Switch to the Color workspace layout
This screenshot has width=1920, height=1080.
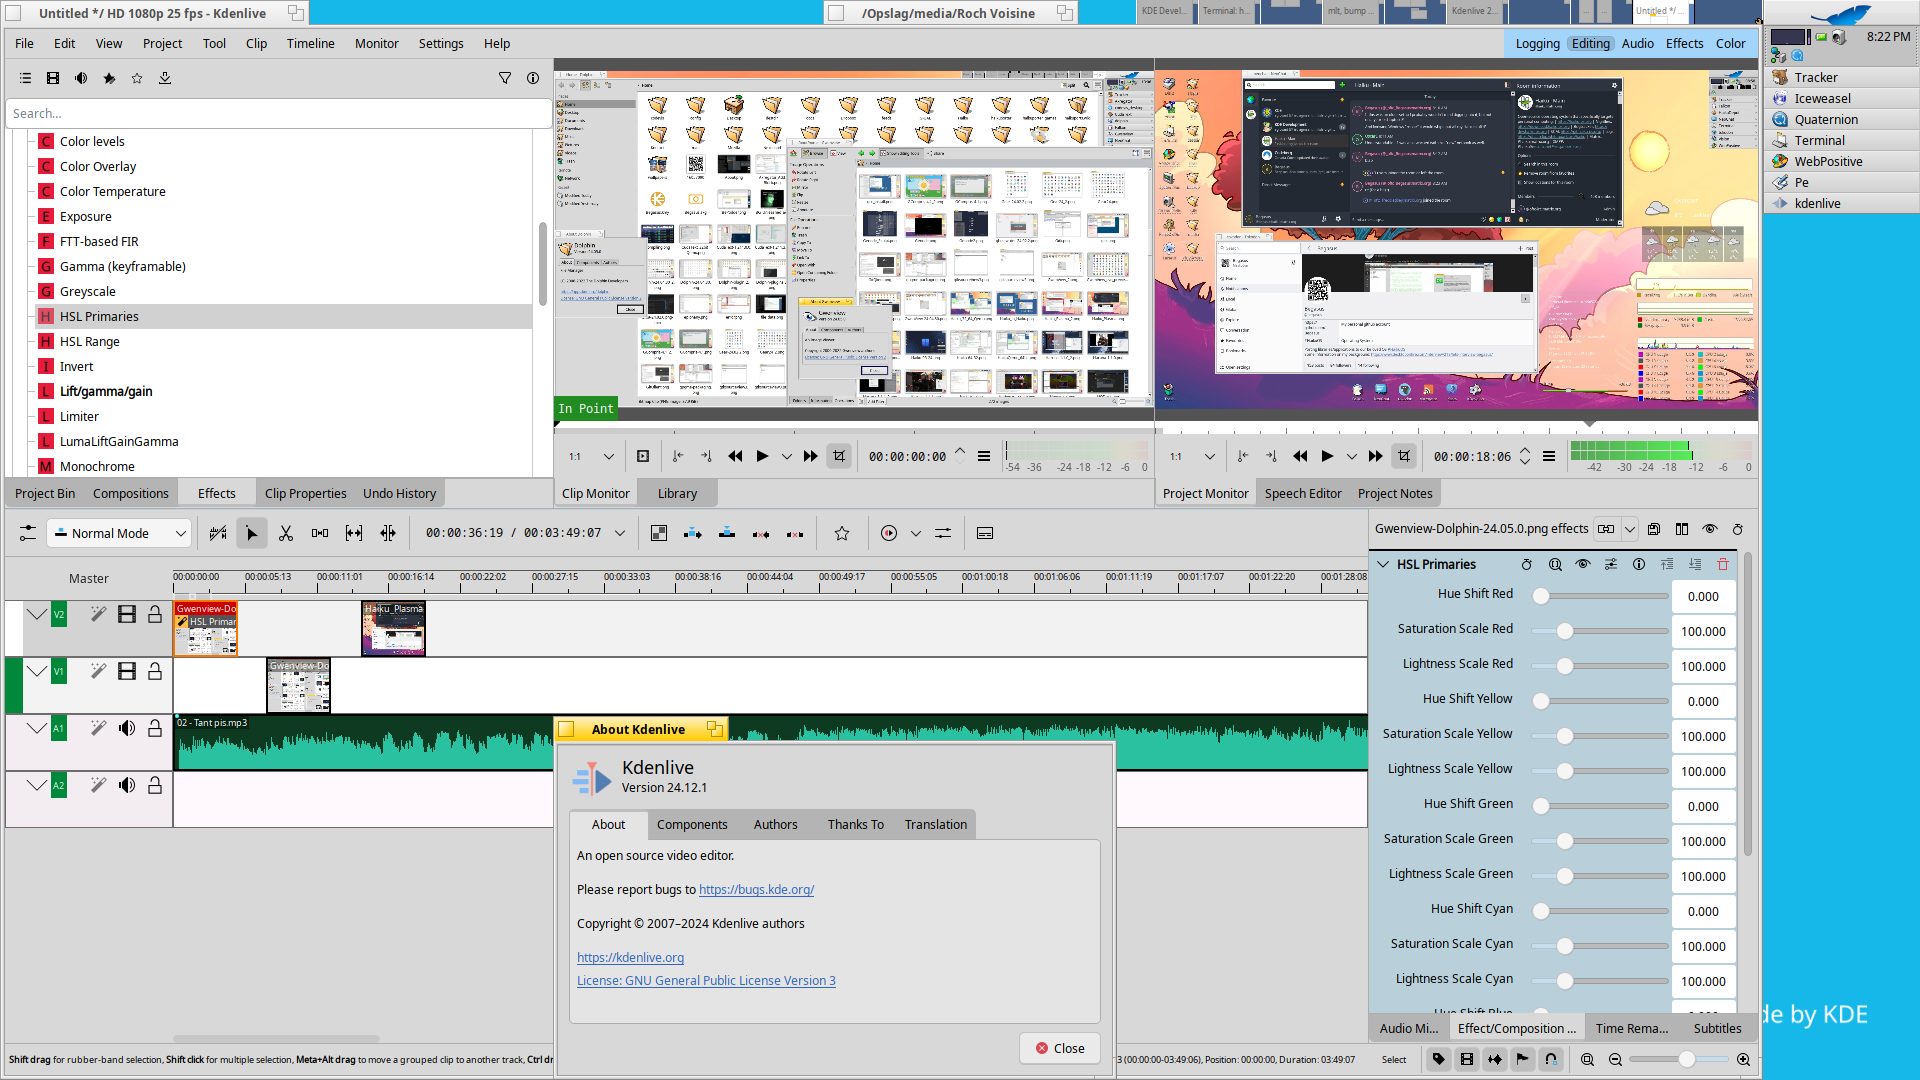coord(1730,43)
